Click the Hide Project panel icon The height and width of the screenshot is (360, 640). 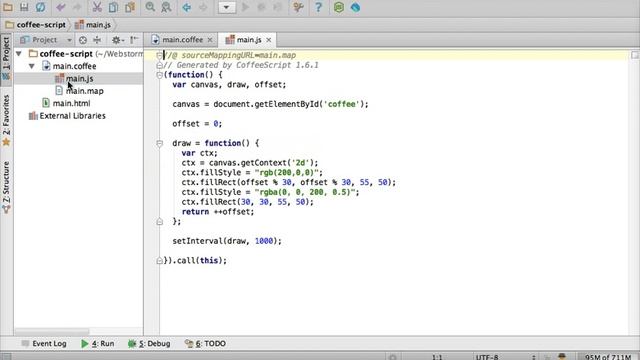(x=134, y=40)
